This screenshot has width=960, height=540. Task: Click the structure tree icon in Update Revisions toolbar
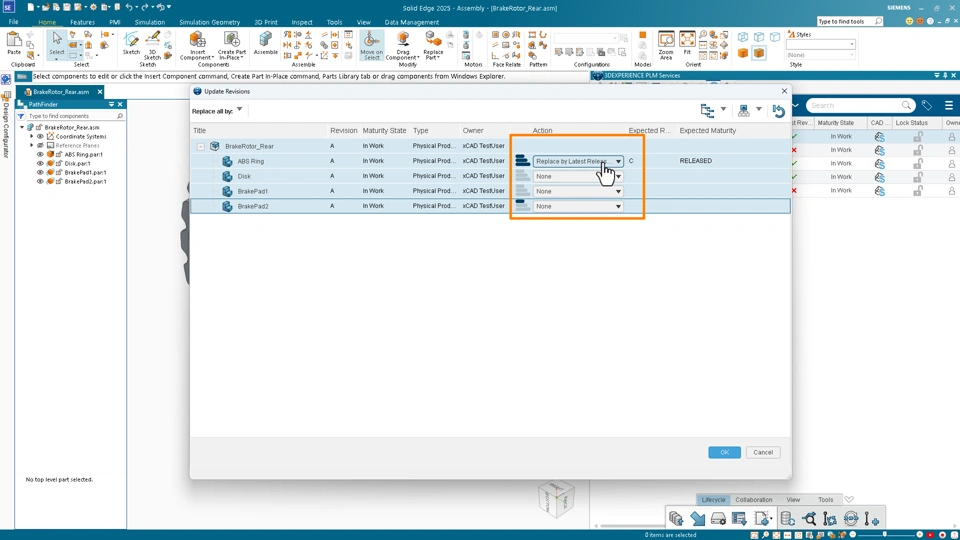pos(708,110)
